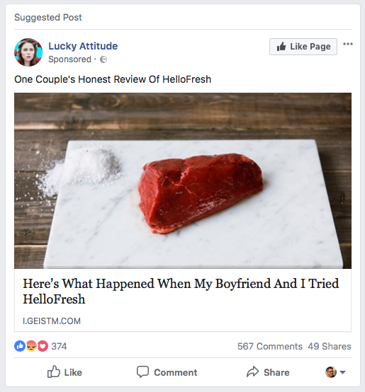View the 567 Comments link
The image size is (365, 392).
point(270,346)
